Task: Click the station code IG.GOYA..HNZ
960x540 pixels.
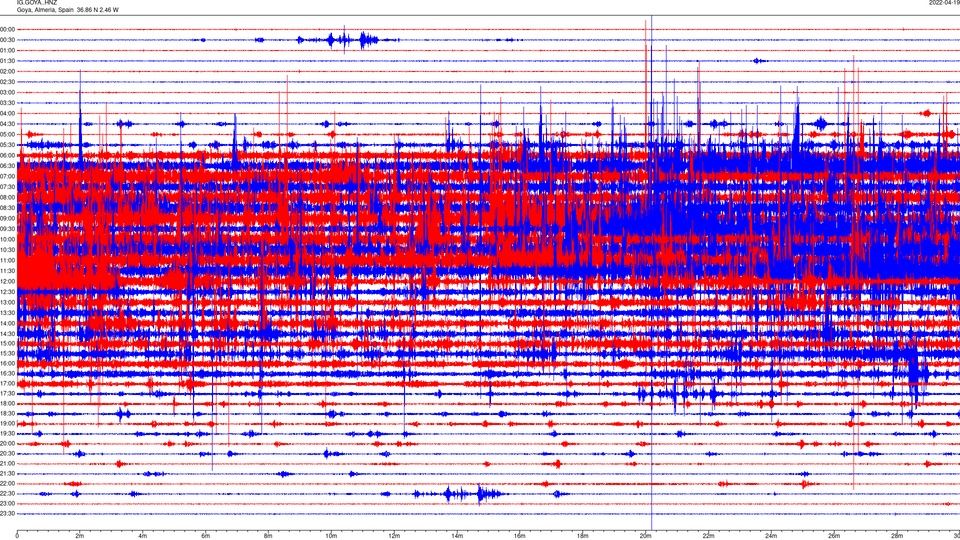Action: [37, 2]
